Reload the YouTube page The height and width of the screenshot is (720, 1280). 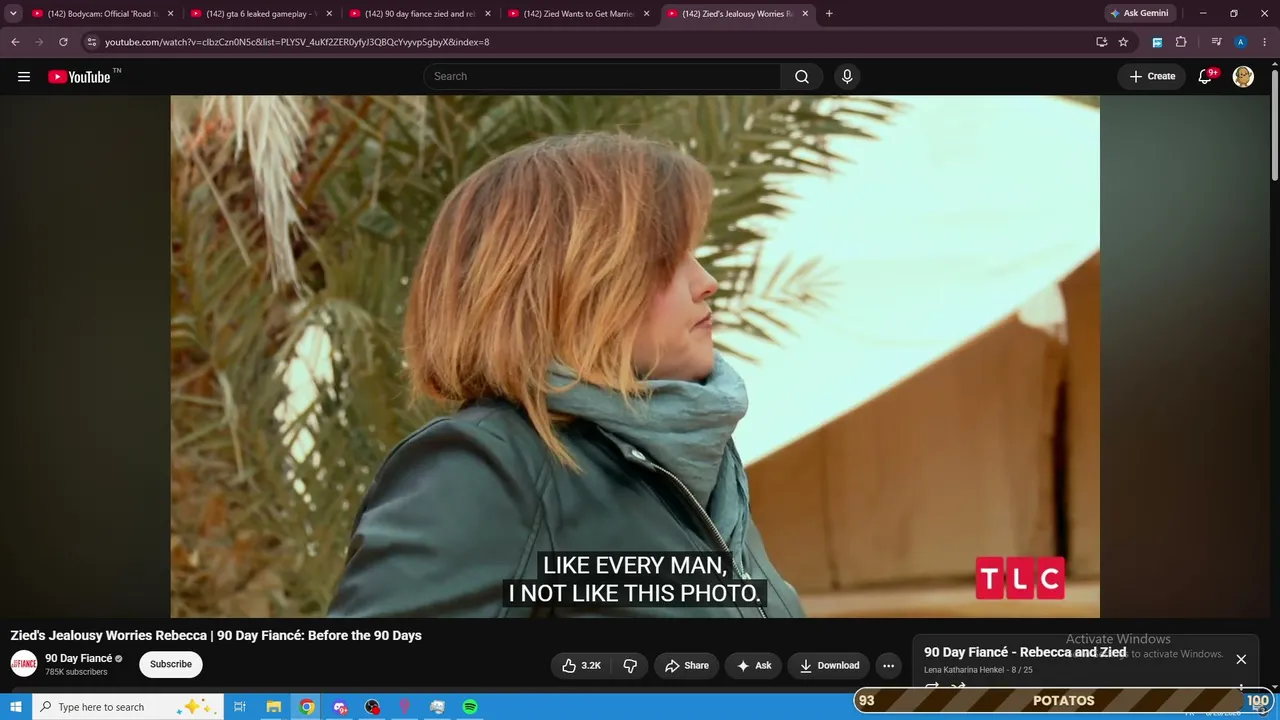pyautogui.click(x=63, y=42)
